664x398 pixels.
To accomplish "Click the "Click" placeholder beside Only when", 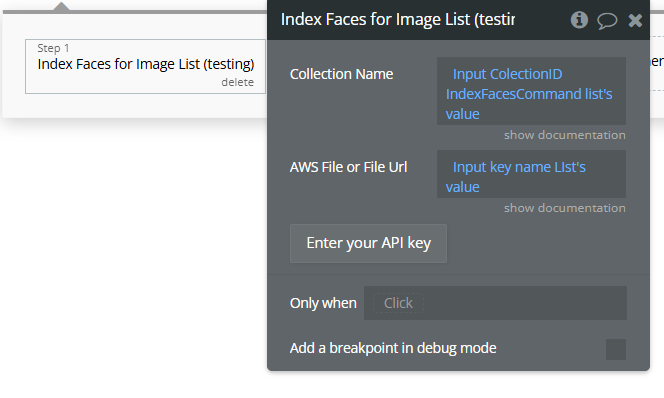I will (x=398, y=303).
